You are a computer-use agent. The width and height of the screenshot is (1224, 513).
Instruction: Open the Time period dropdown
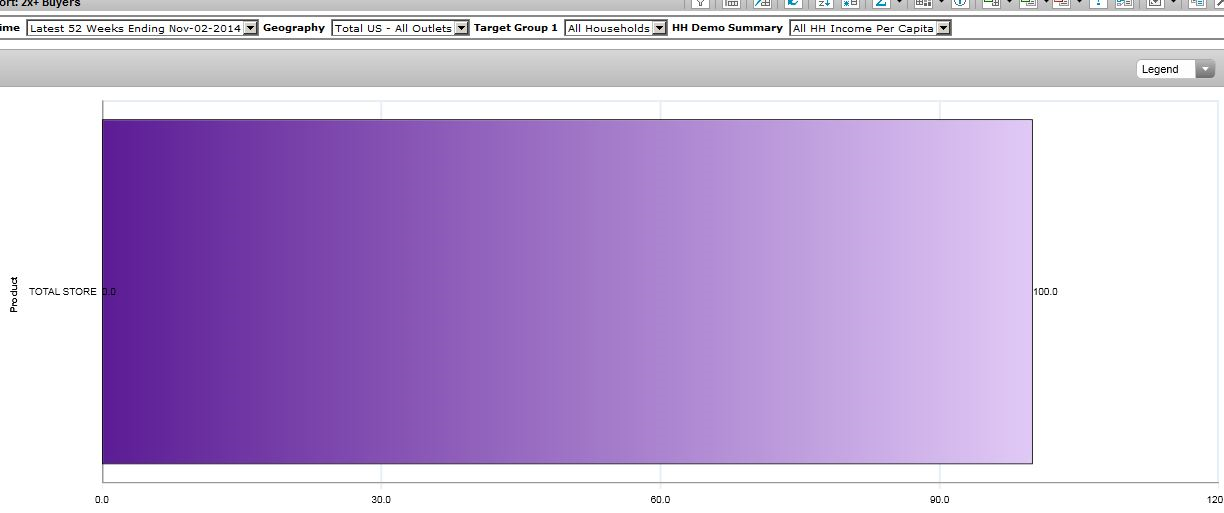click(x=250, y=28)
